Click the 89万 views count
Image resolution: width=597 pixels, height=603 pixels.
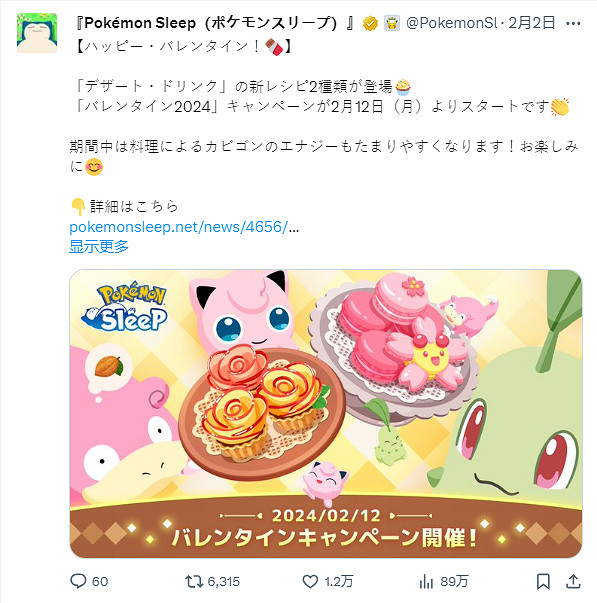454,581
